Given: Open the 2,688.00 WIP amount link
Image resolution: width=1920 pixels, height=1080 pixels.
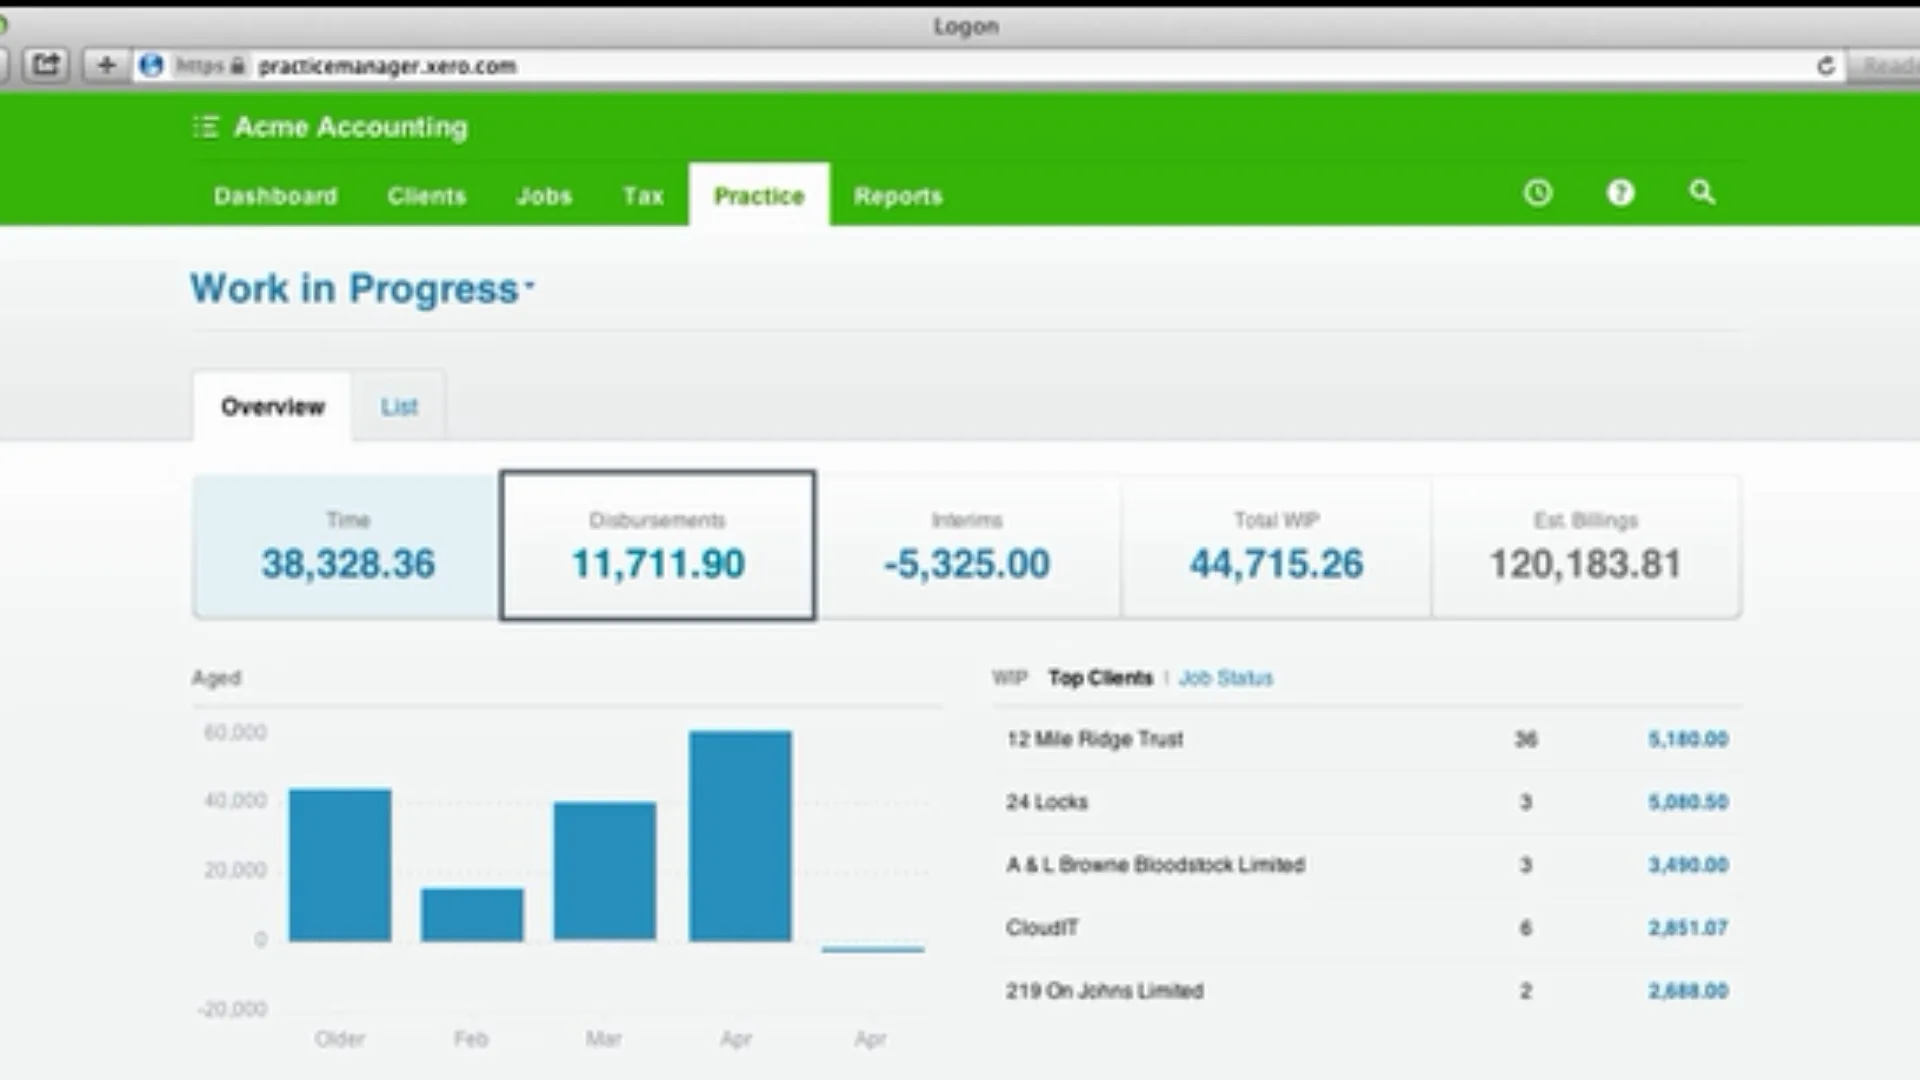Looking at the screenshot, I should coord(1688,991).
